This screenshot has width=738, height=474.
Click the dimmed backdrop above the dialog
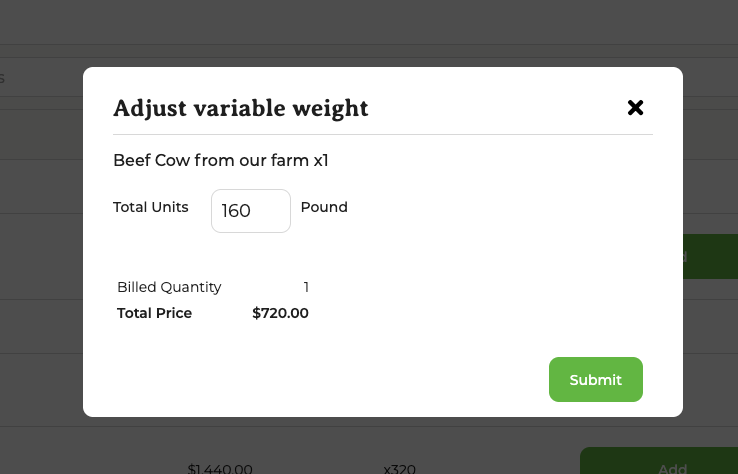click(x=380, y=30)
